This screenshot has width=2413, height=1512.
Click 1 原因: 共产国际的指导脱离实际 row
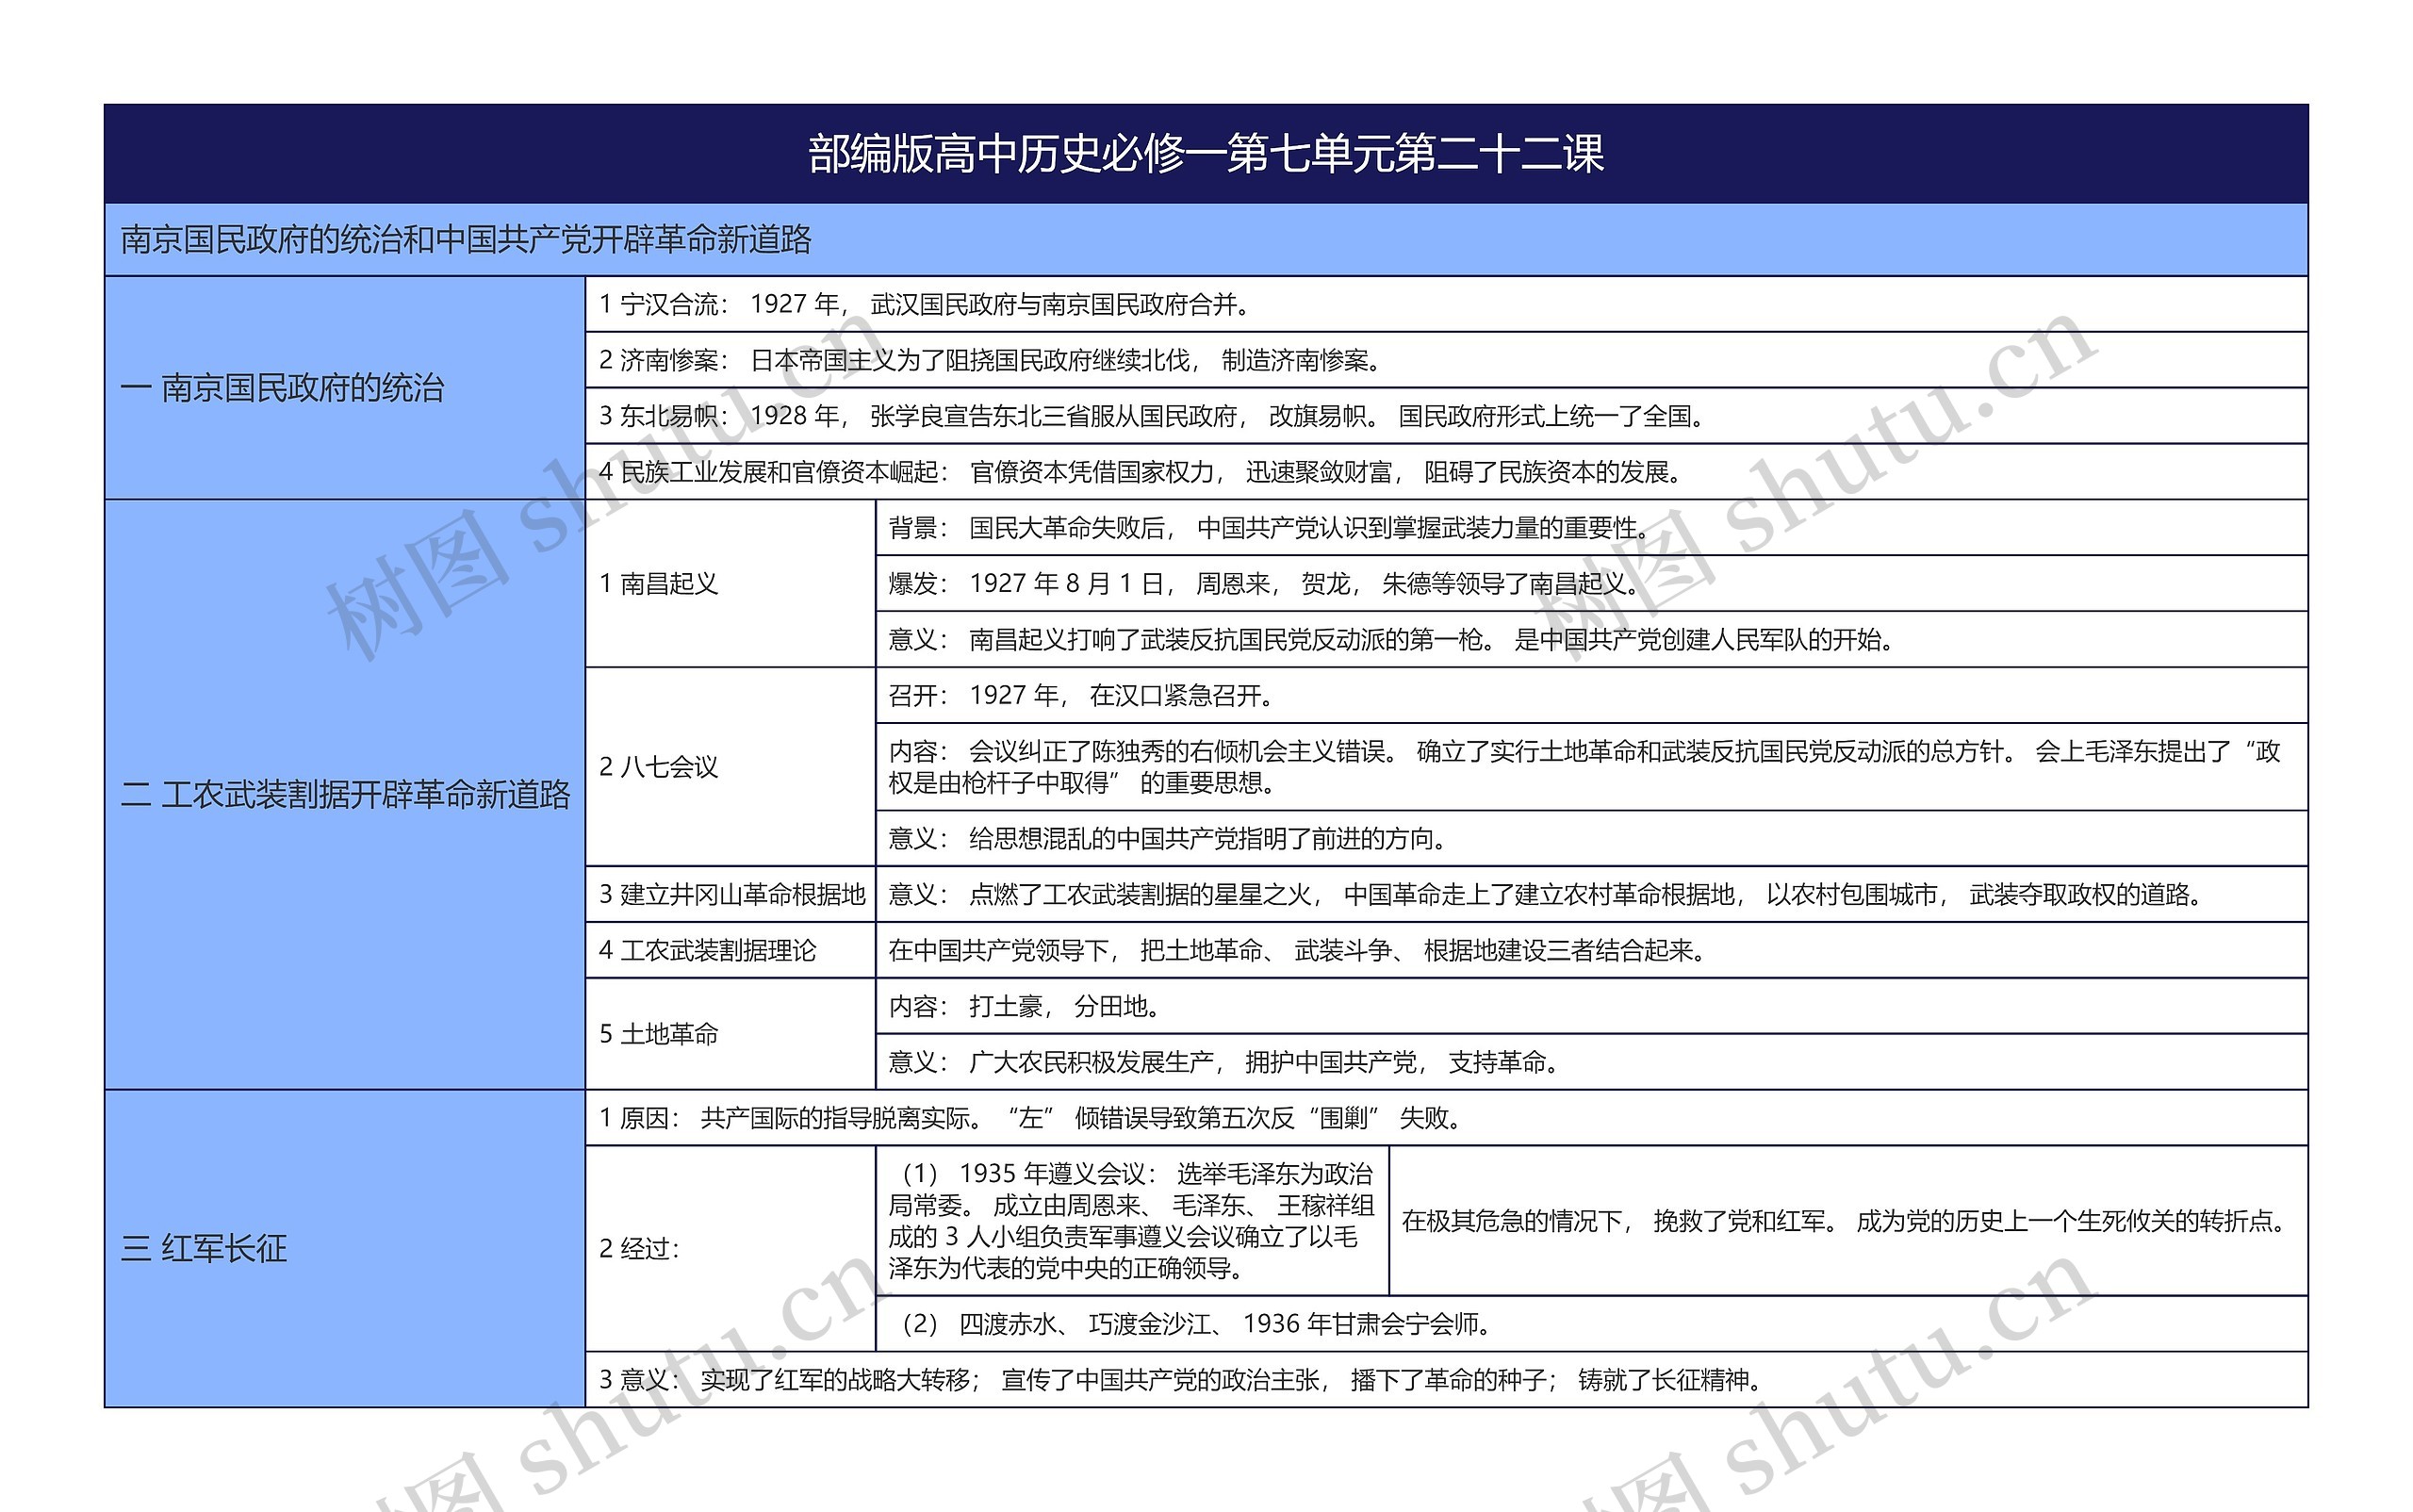click(x=1447, y=1118)
